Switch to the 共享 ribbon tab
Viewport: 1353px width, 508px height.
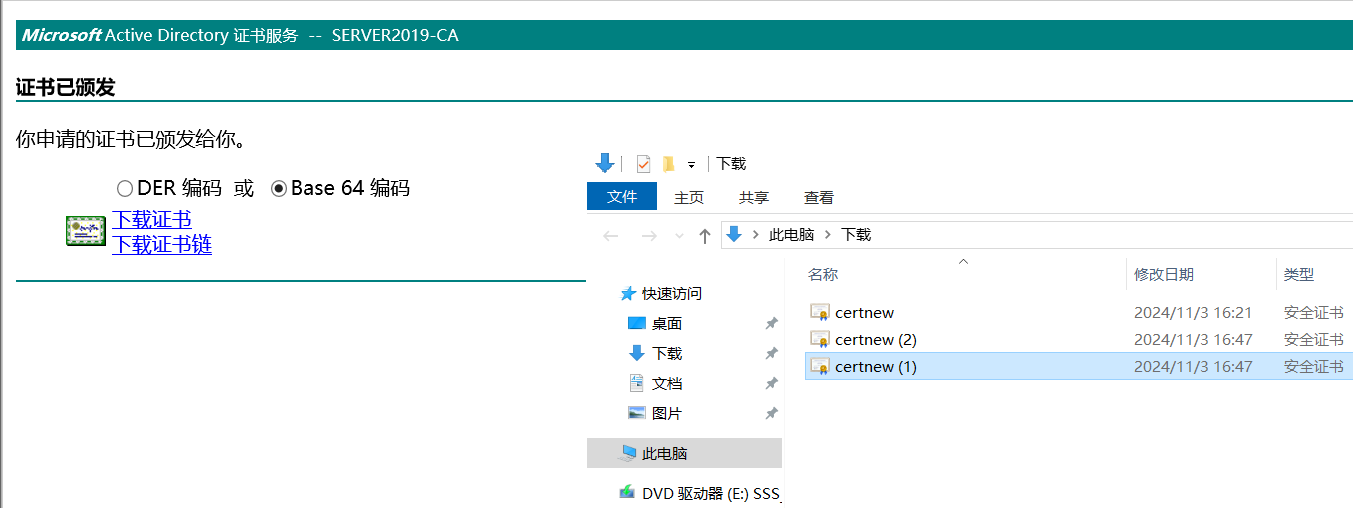(754, 197)
